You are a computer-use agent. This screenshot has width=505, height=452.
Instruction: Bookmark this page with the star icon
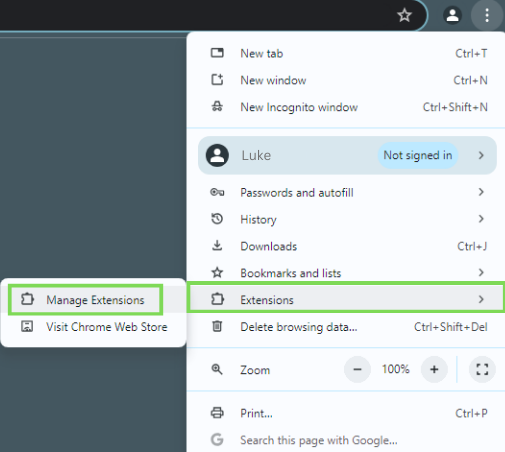pos(404,15)
